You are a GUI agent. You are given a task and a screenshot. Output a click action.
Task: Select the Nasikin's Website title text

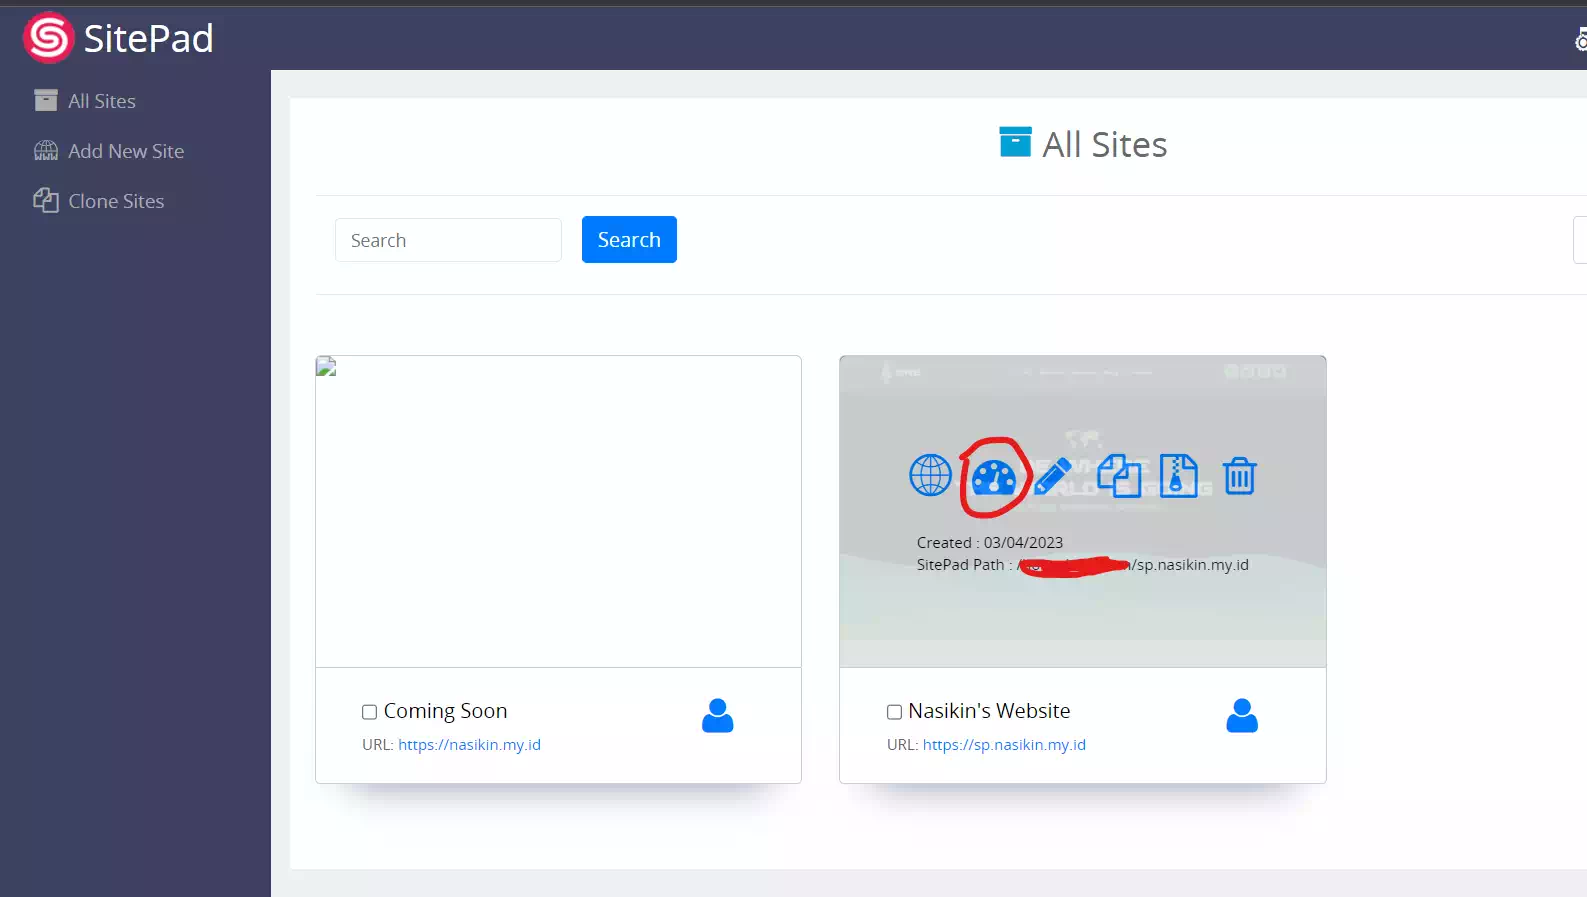pos(989,711)
